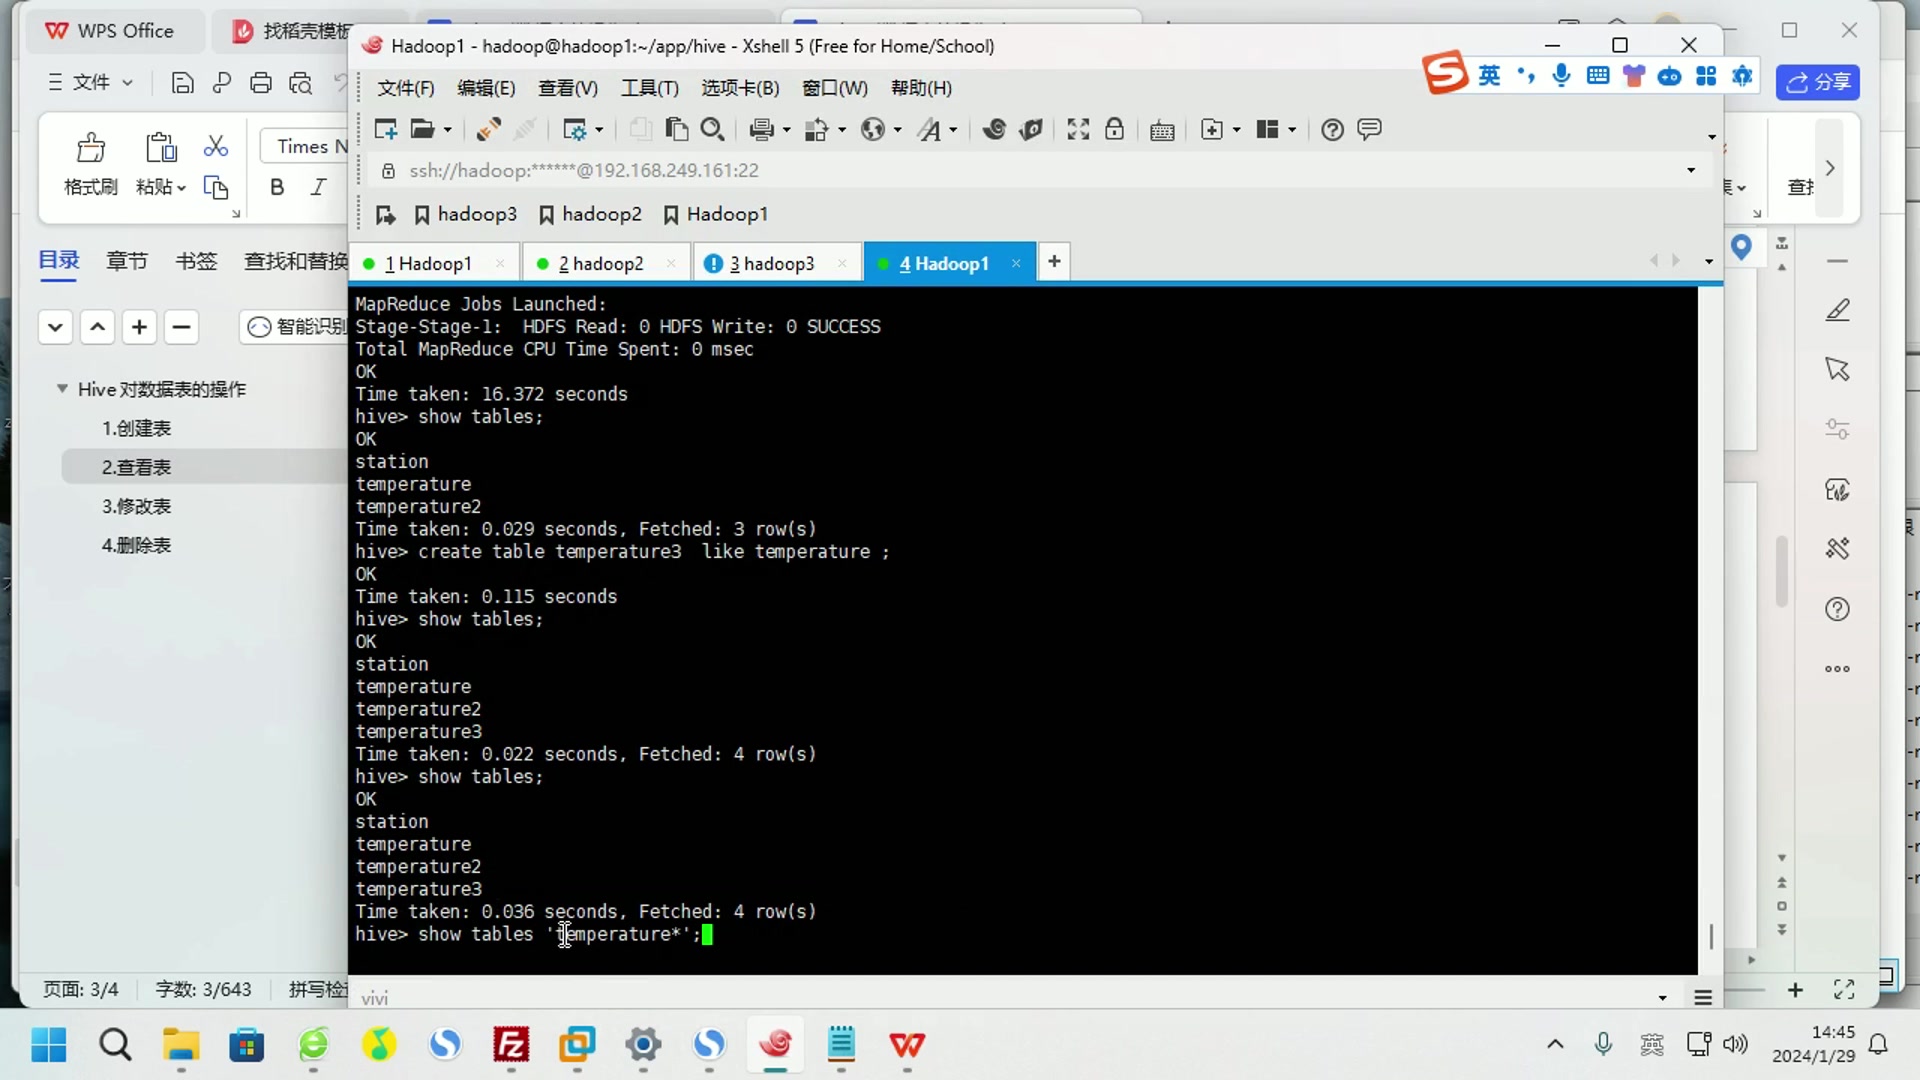Toggle italic formatting in WPS
The image size is (1920, 1080).
tap(318, 187)
